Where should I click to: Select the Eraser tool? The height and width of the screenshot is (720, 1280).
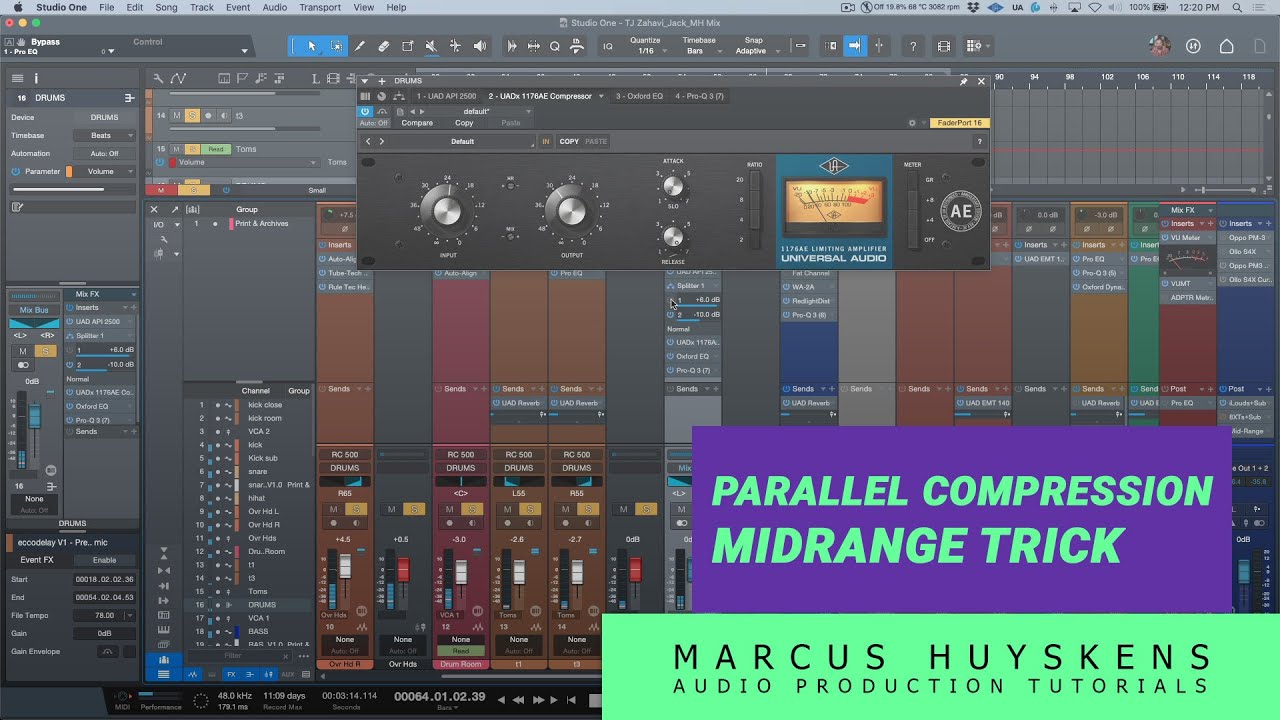tap(384, 46)
